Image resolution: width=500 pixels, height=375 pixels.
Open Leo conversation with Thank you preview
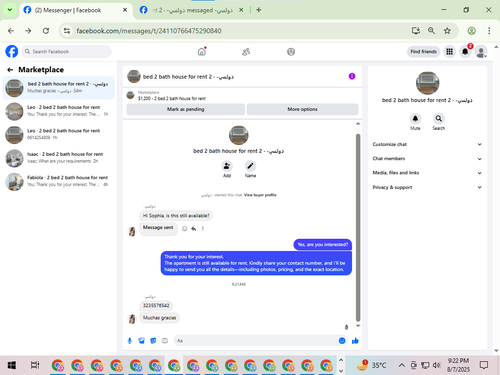point(59,111)
